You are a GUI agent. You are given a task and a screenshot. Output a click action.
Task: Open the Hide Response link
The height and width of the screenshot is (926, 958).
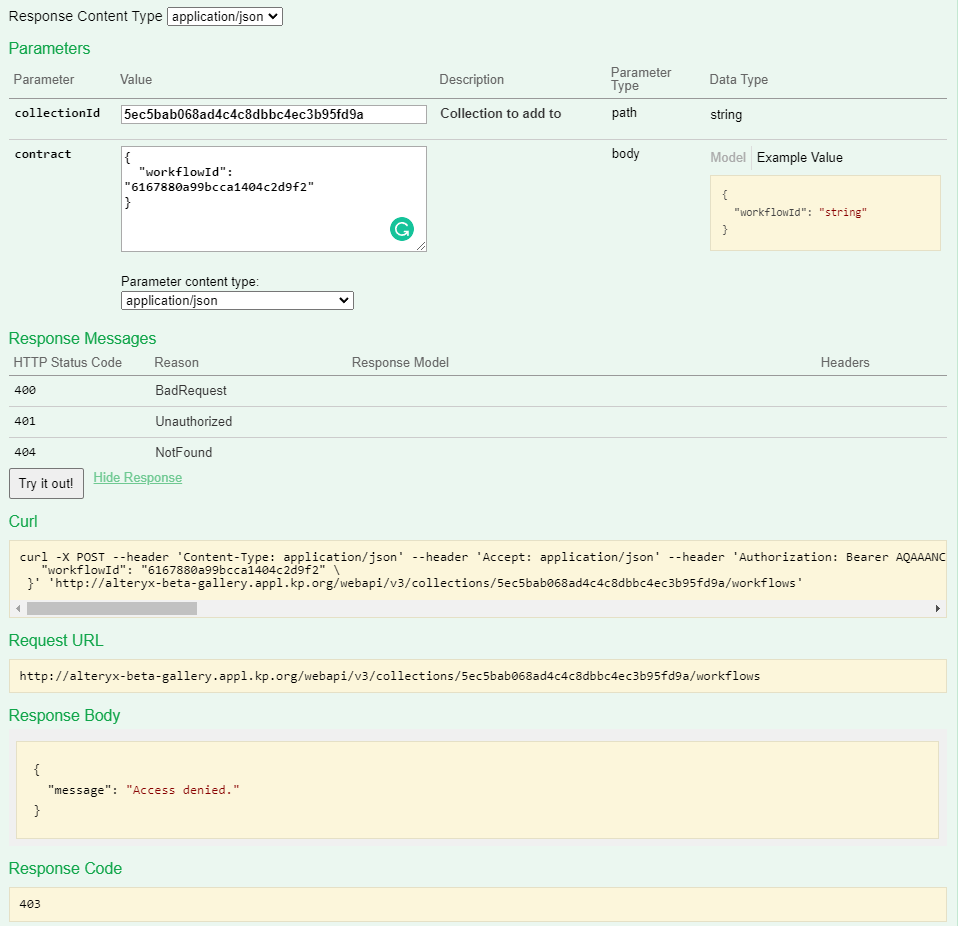coord(137,477)
